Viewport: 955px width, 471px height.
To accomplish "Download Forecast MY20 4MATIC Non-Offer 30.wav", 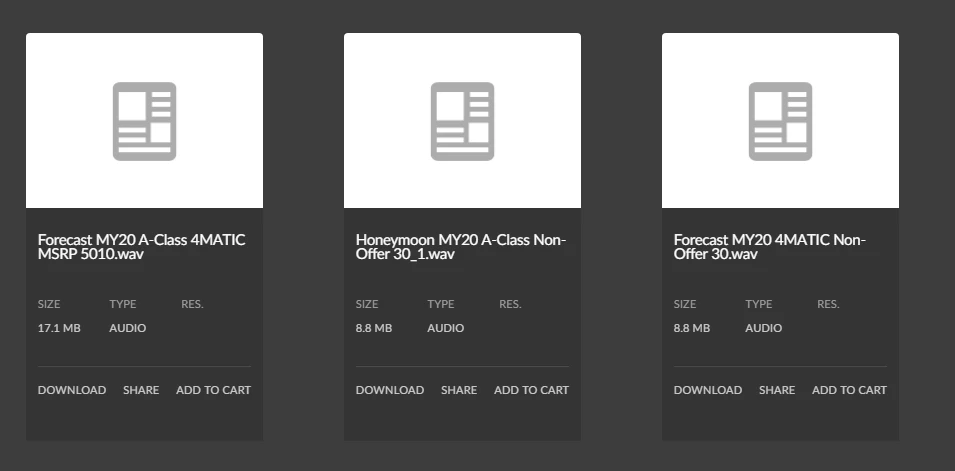I will tap(708, 390).
